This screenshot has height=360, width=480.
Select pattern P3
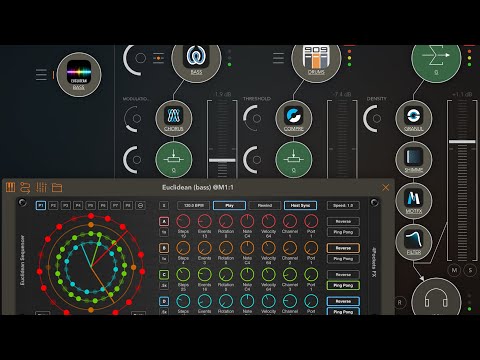pos(66,205)
